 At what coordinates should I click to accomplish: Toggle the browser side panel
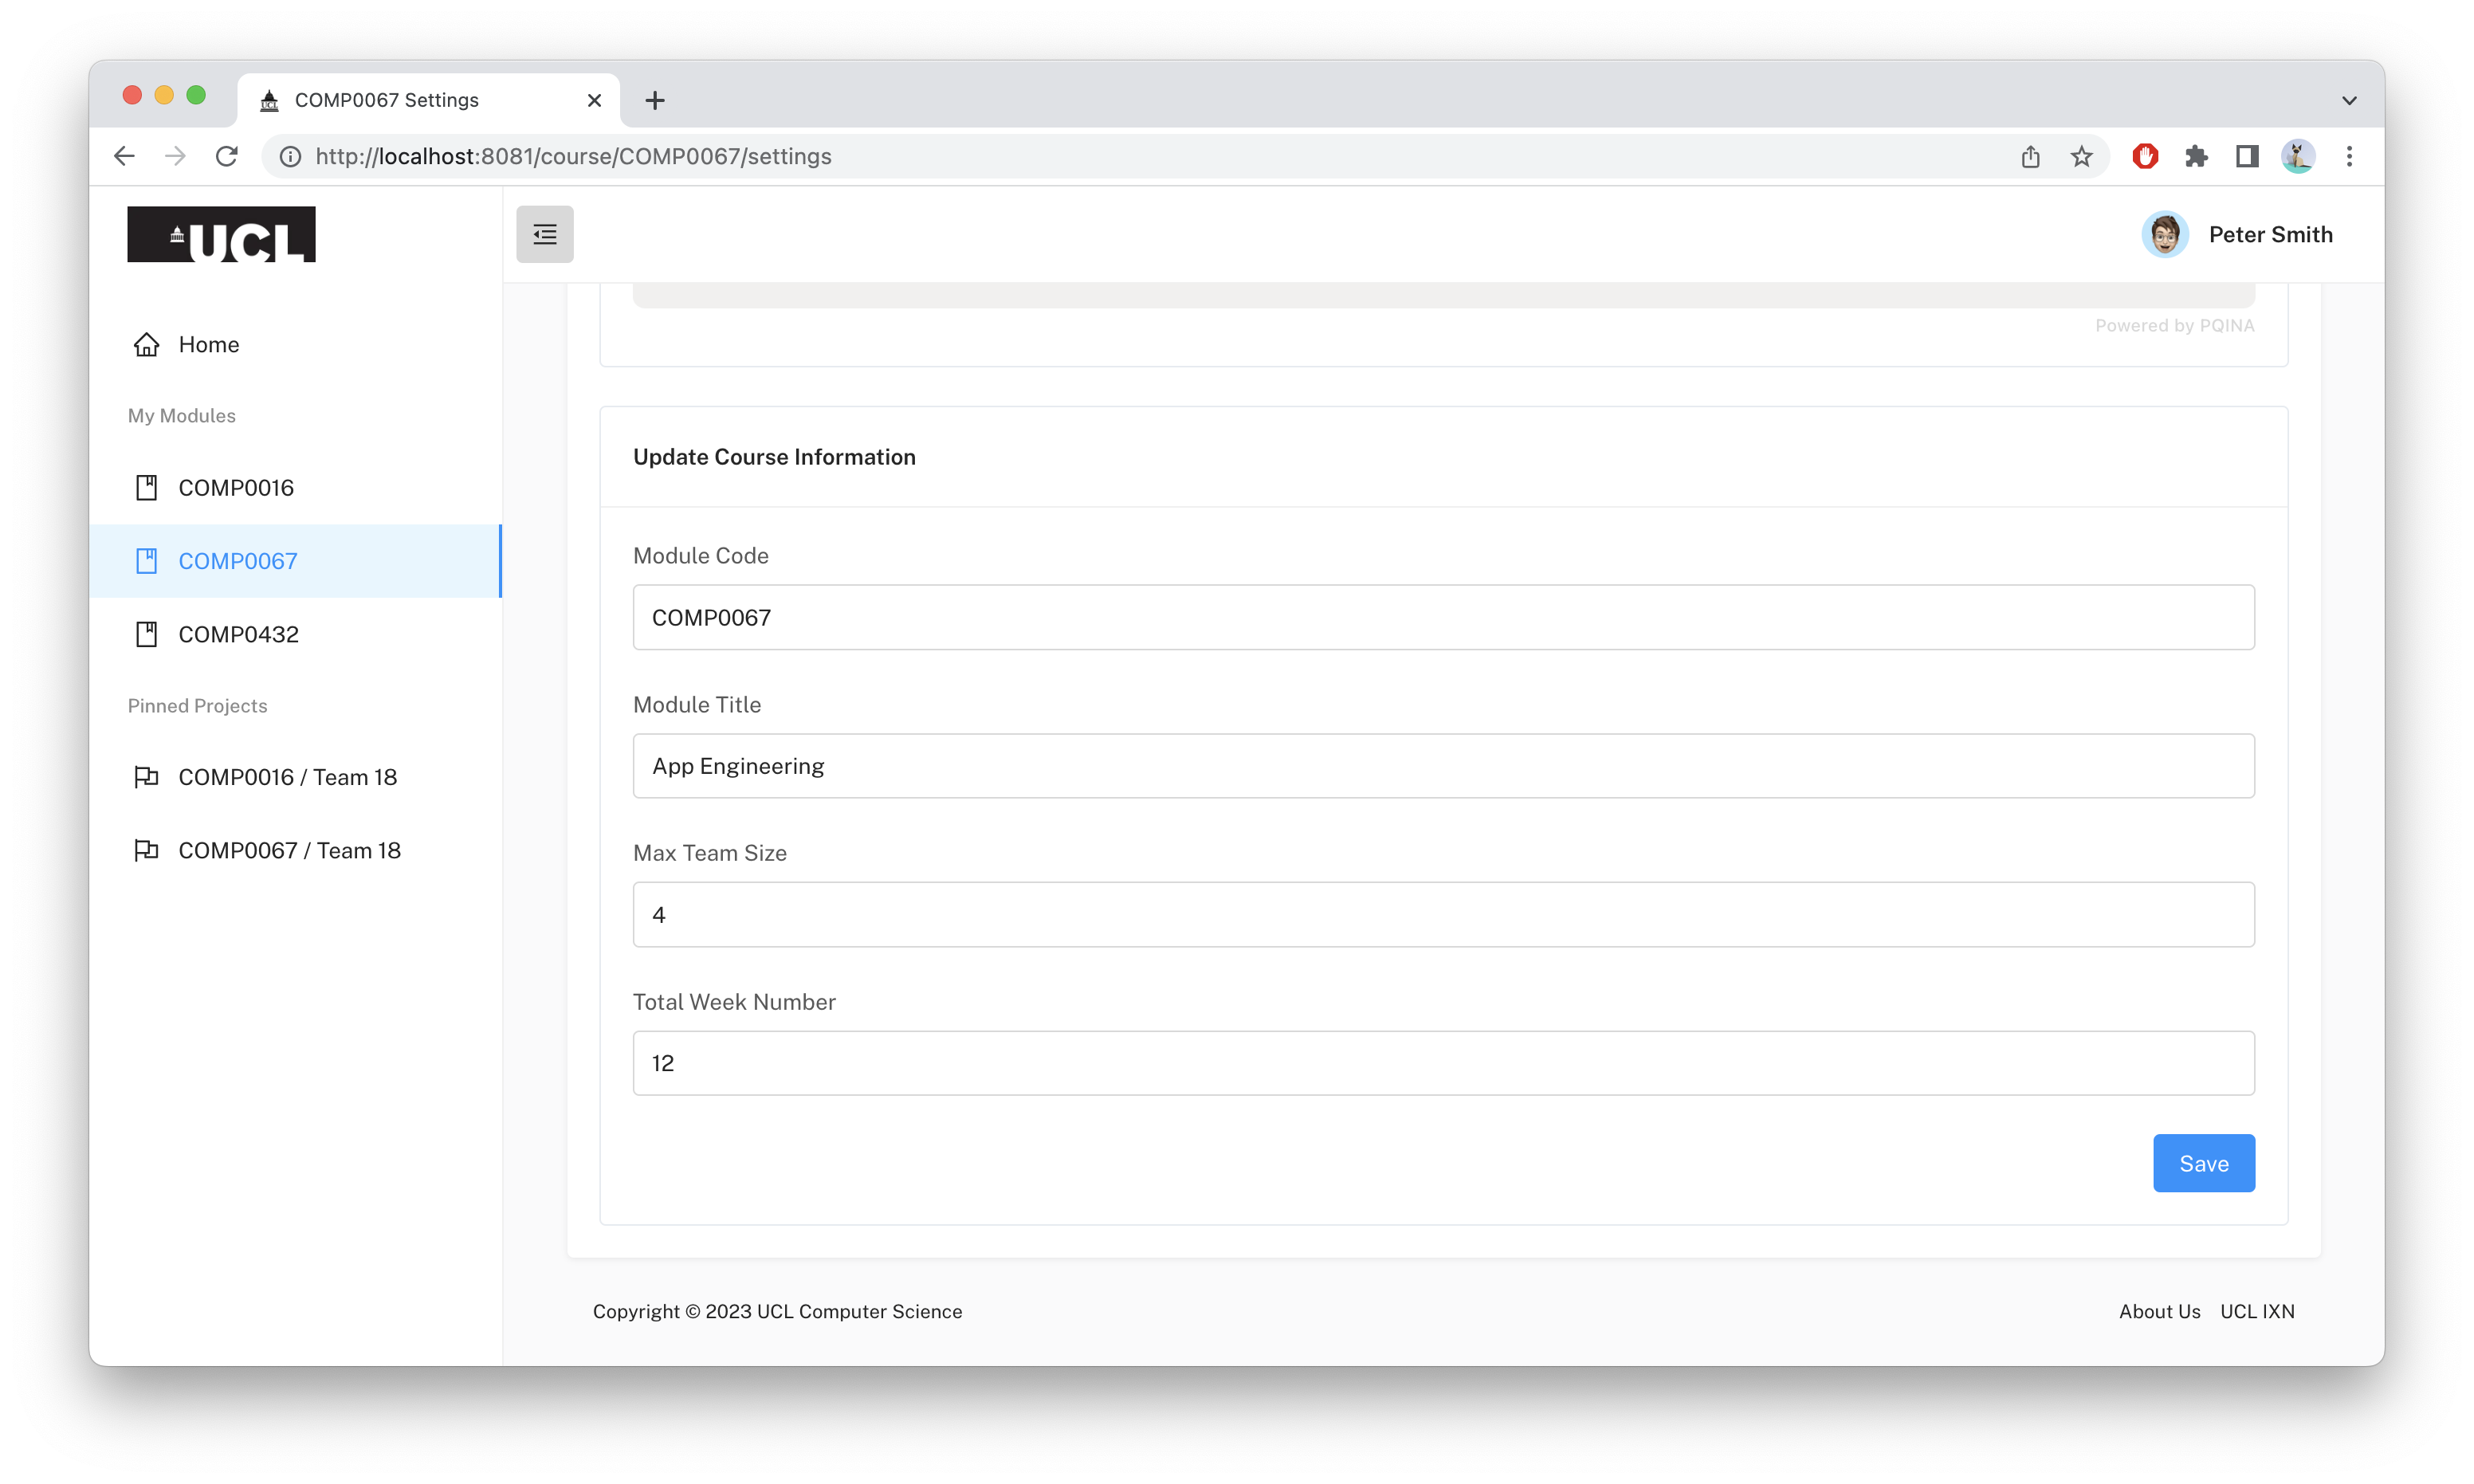[2247, 156]
